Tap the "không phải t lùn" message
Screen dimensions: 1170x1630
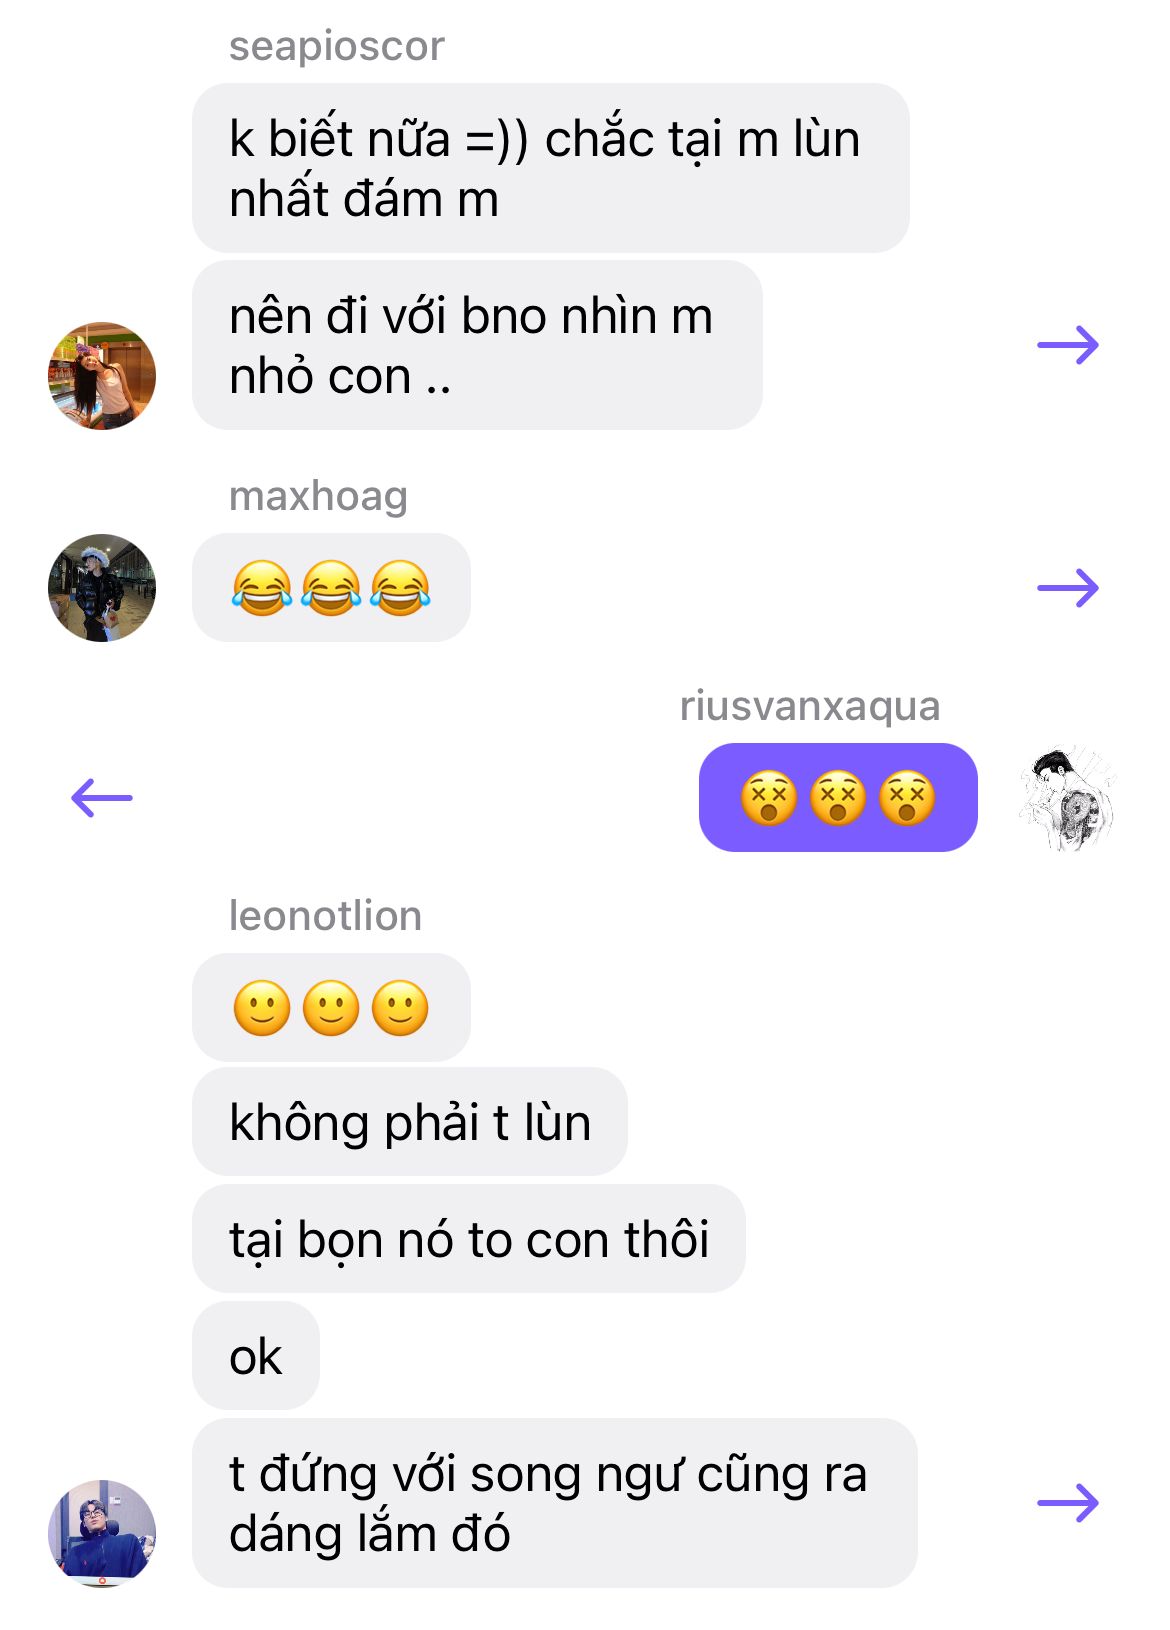pyautogui.click(x=410, y=1122)
